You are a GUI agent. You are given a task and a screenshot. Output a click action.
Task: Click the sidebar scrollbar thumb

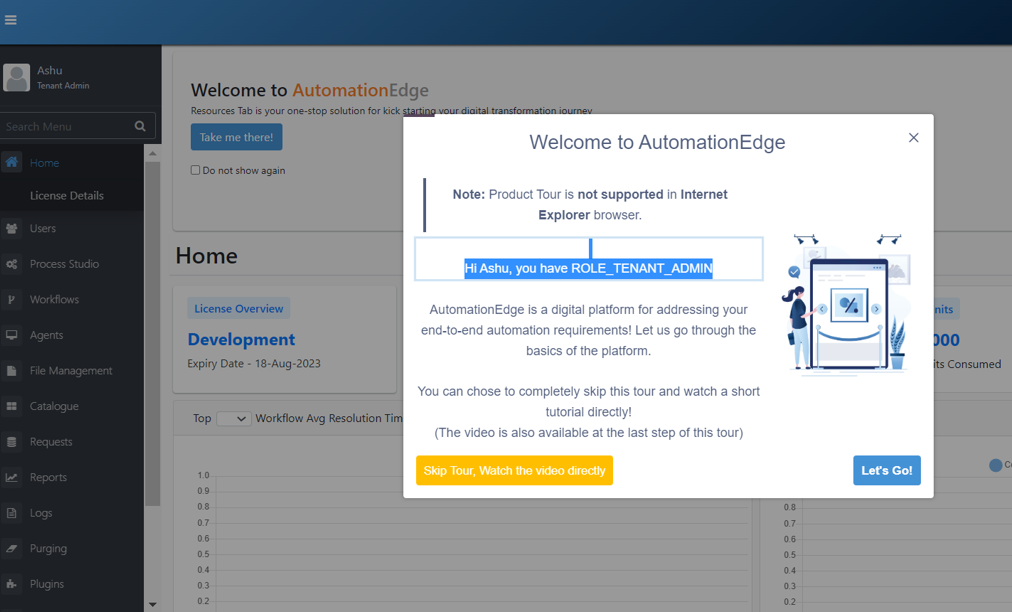coord(152,333)
